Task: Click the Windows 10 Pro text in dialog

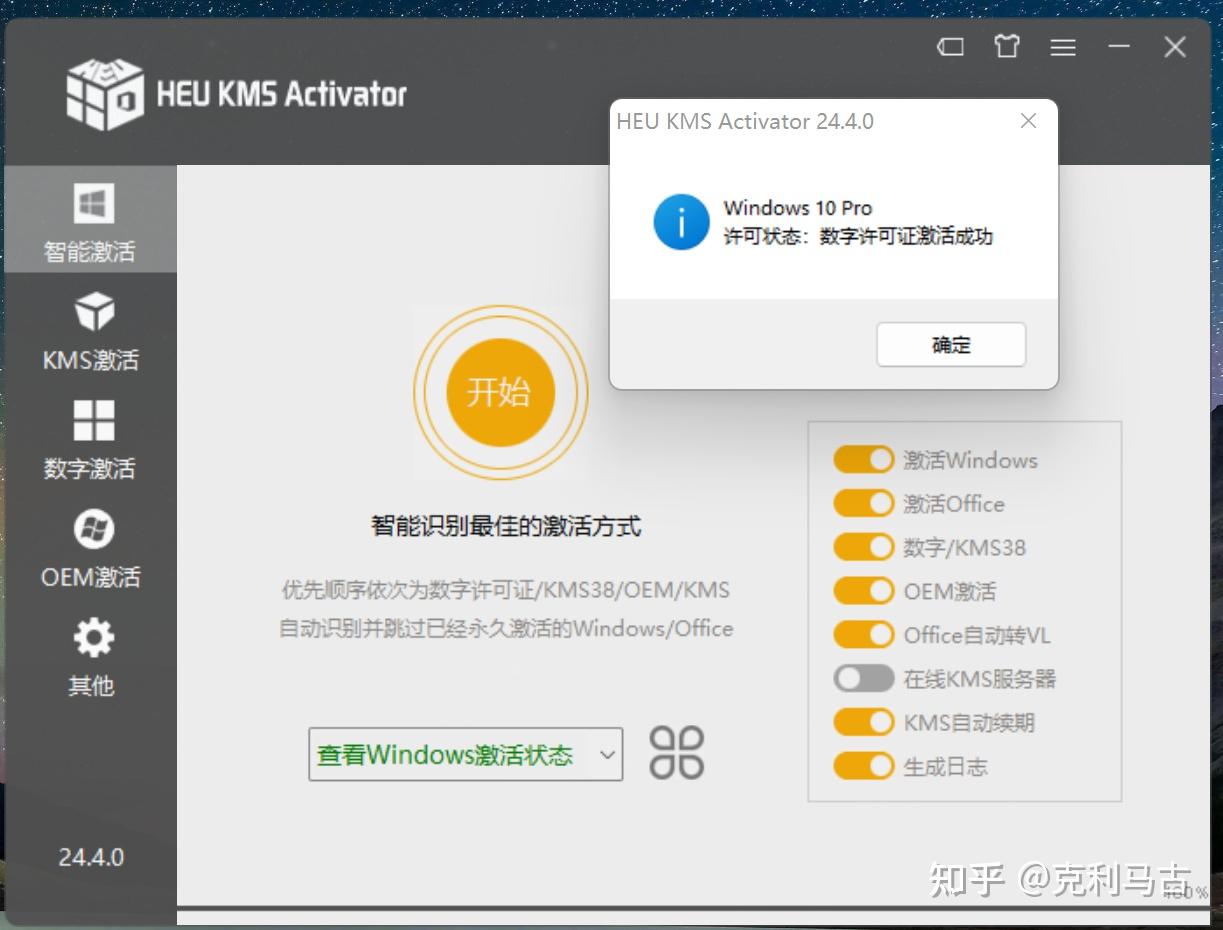Action: (798, 208)
